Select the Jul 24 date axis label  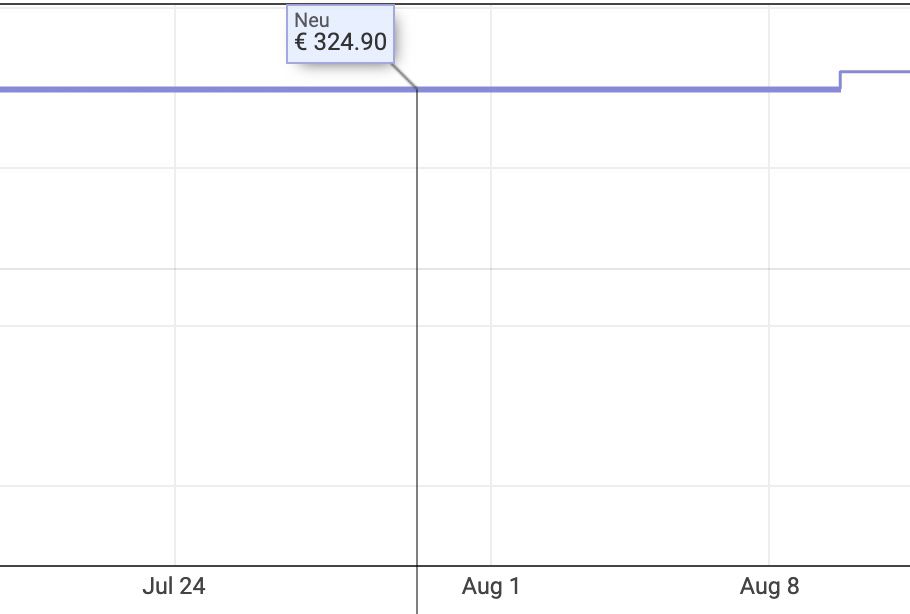pyautogui.click(x=174, y=586)
